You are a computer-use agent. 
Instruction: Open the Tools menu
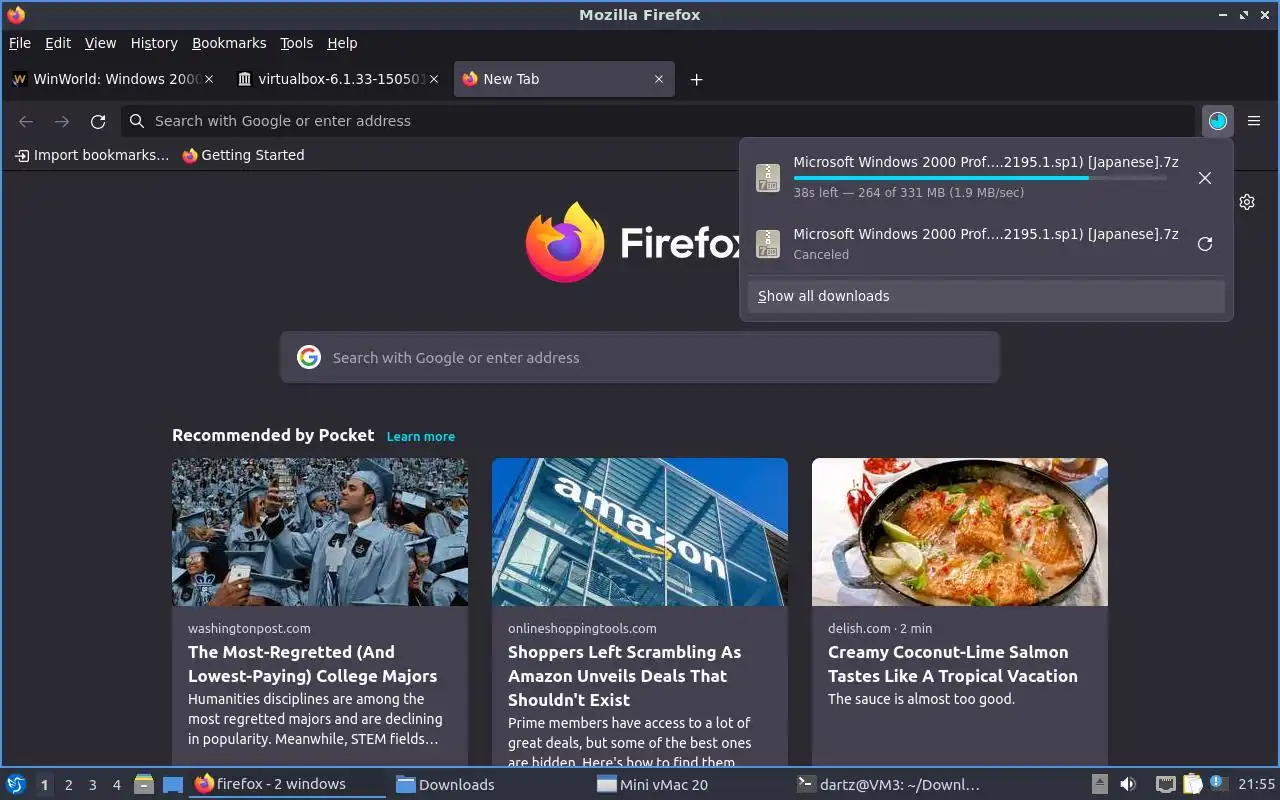pos(297,43)
